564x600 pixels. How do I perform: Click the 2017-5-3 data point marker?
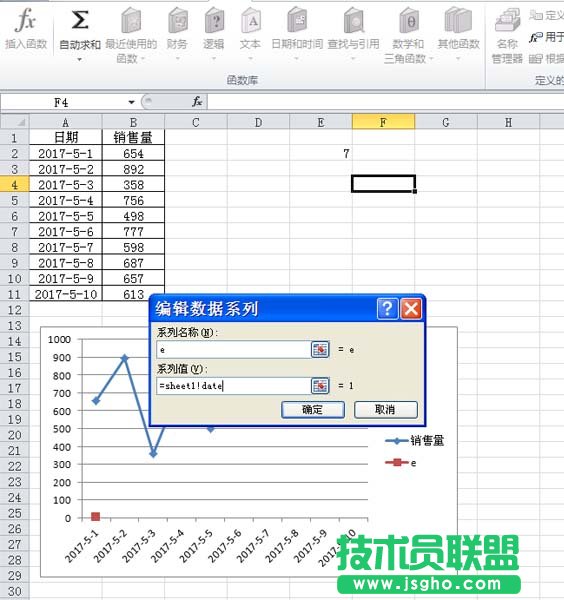[153, 454]
